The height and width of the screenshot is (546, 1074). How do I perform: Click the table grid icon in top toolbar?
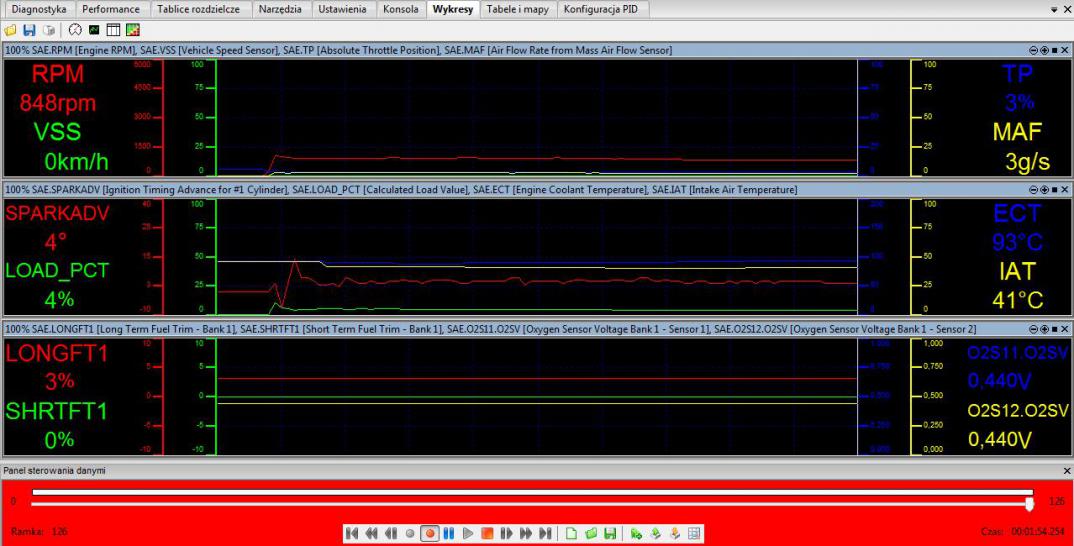[x=114, y=29]
